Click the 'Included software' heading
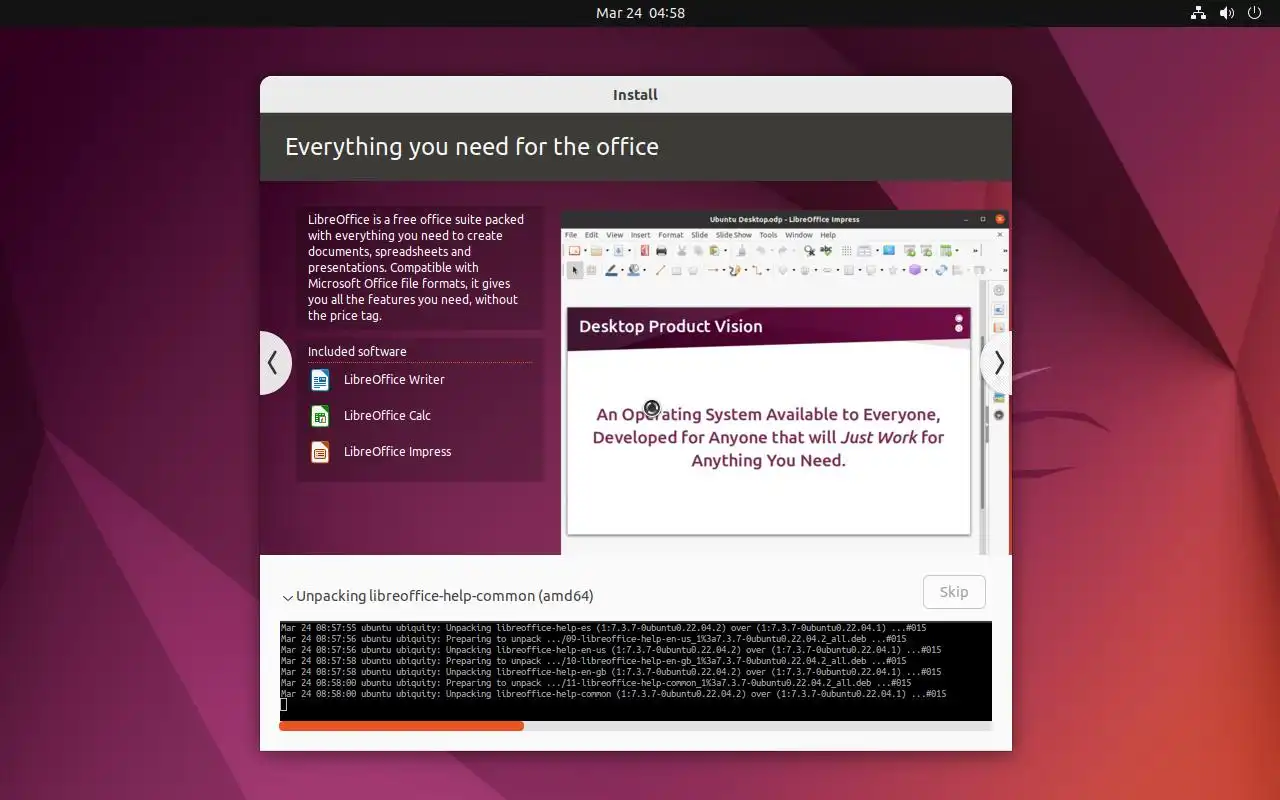 357,352
